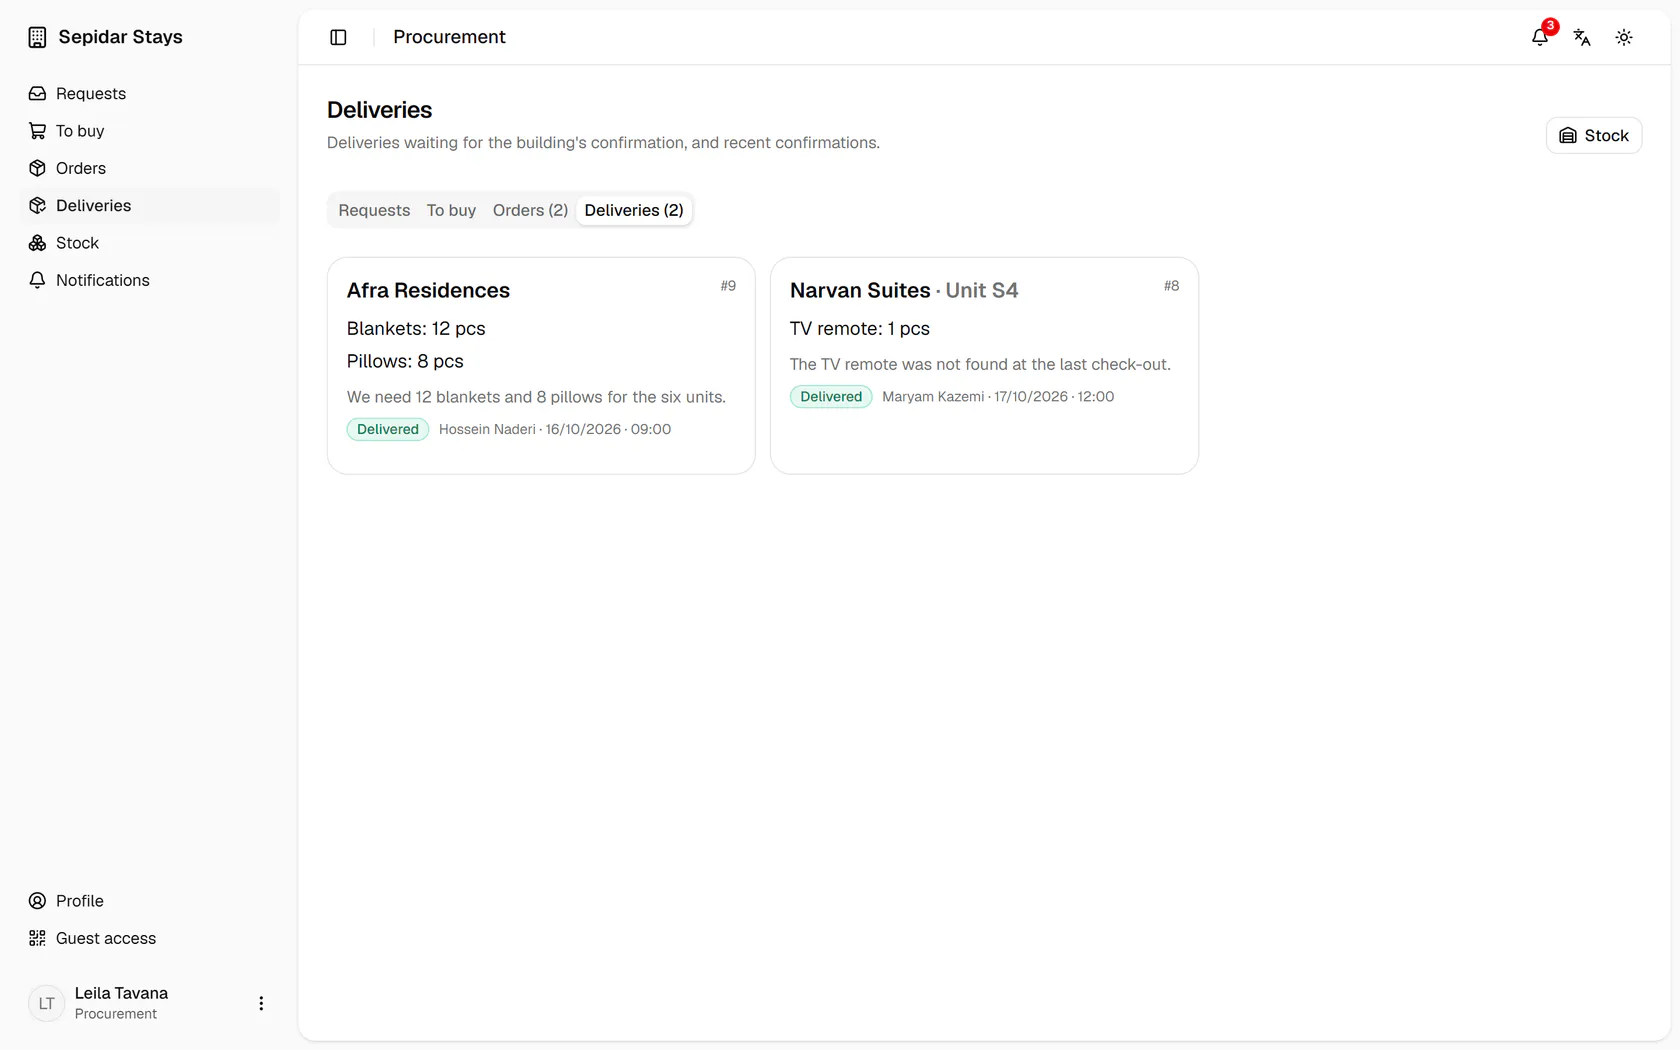Open the language translate icon
This screenshot has width=1680, height=1050.
coord(1582,37)
